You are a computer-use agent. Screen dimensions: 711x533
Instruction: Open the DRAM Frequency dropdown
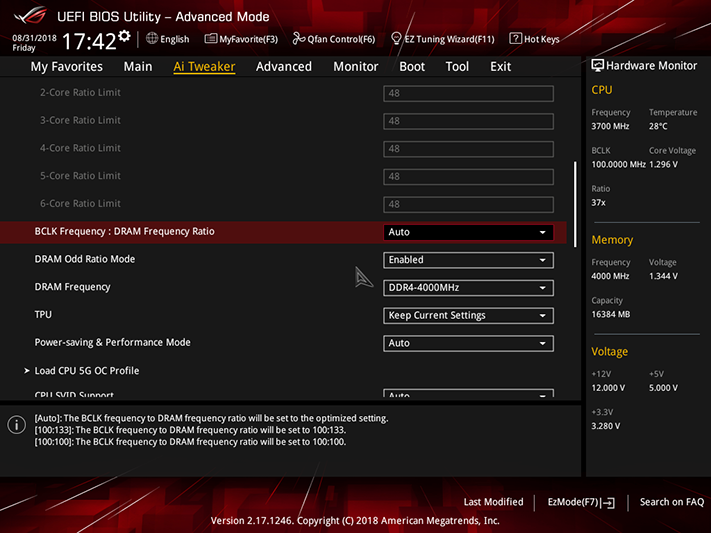pos(468,288)
